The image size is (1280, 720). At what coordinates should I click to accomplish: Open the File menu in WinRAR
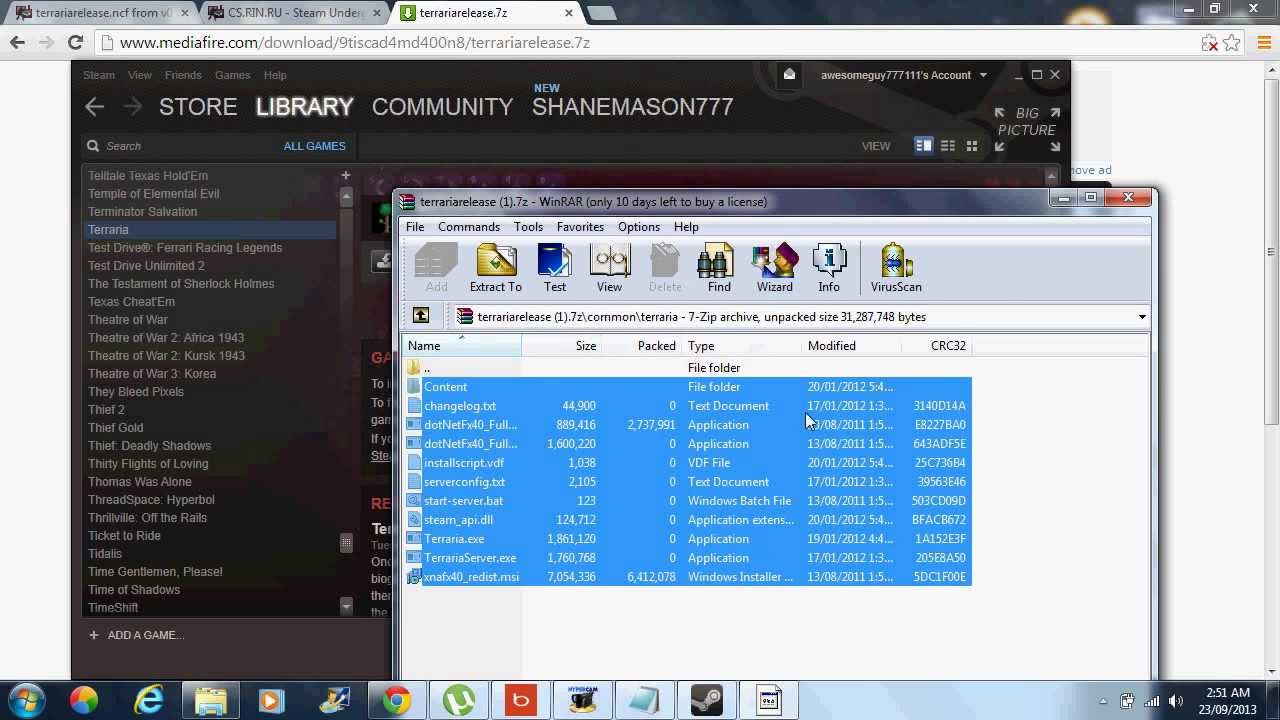tap(415, 227)
